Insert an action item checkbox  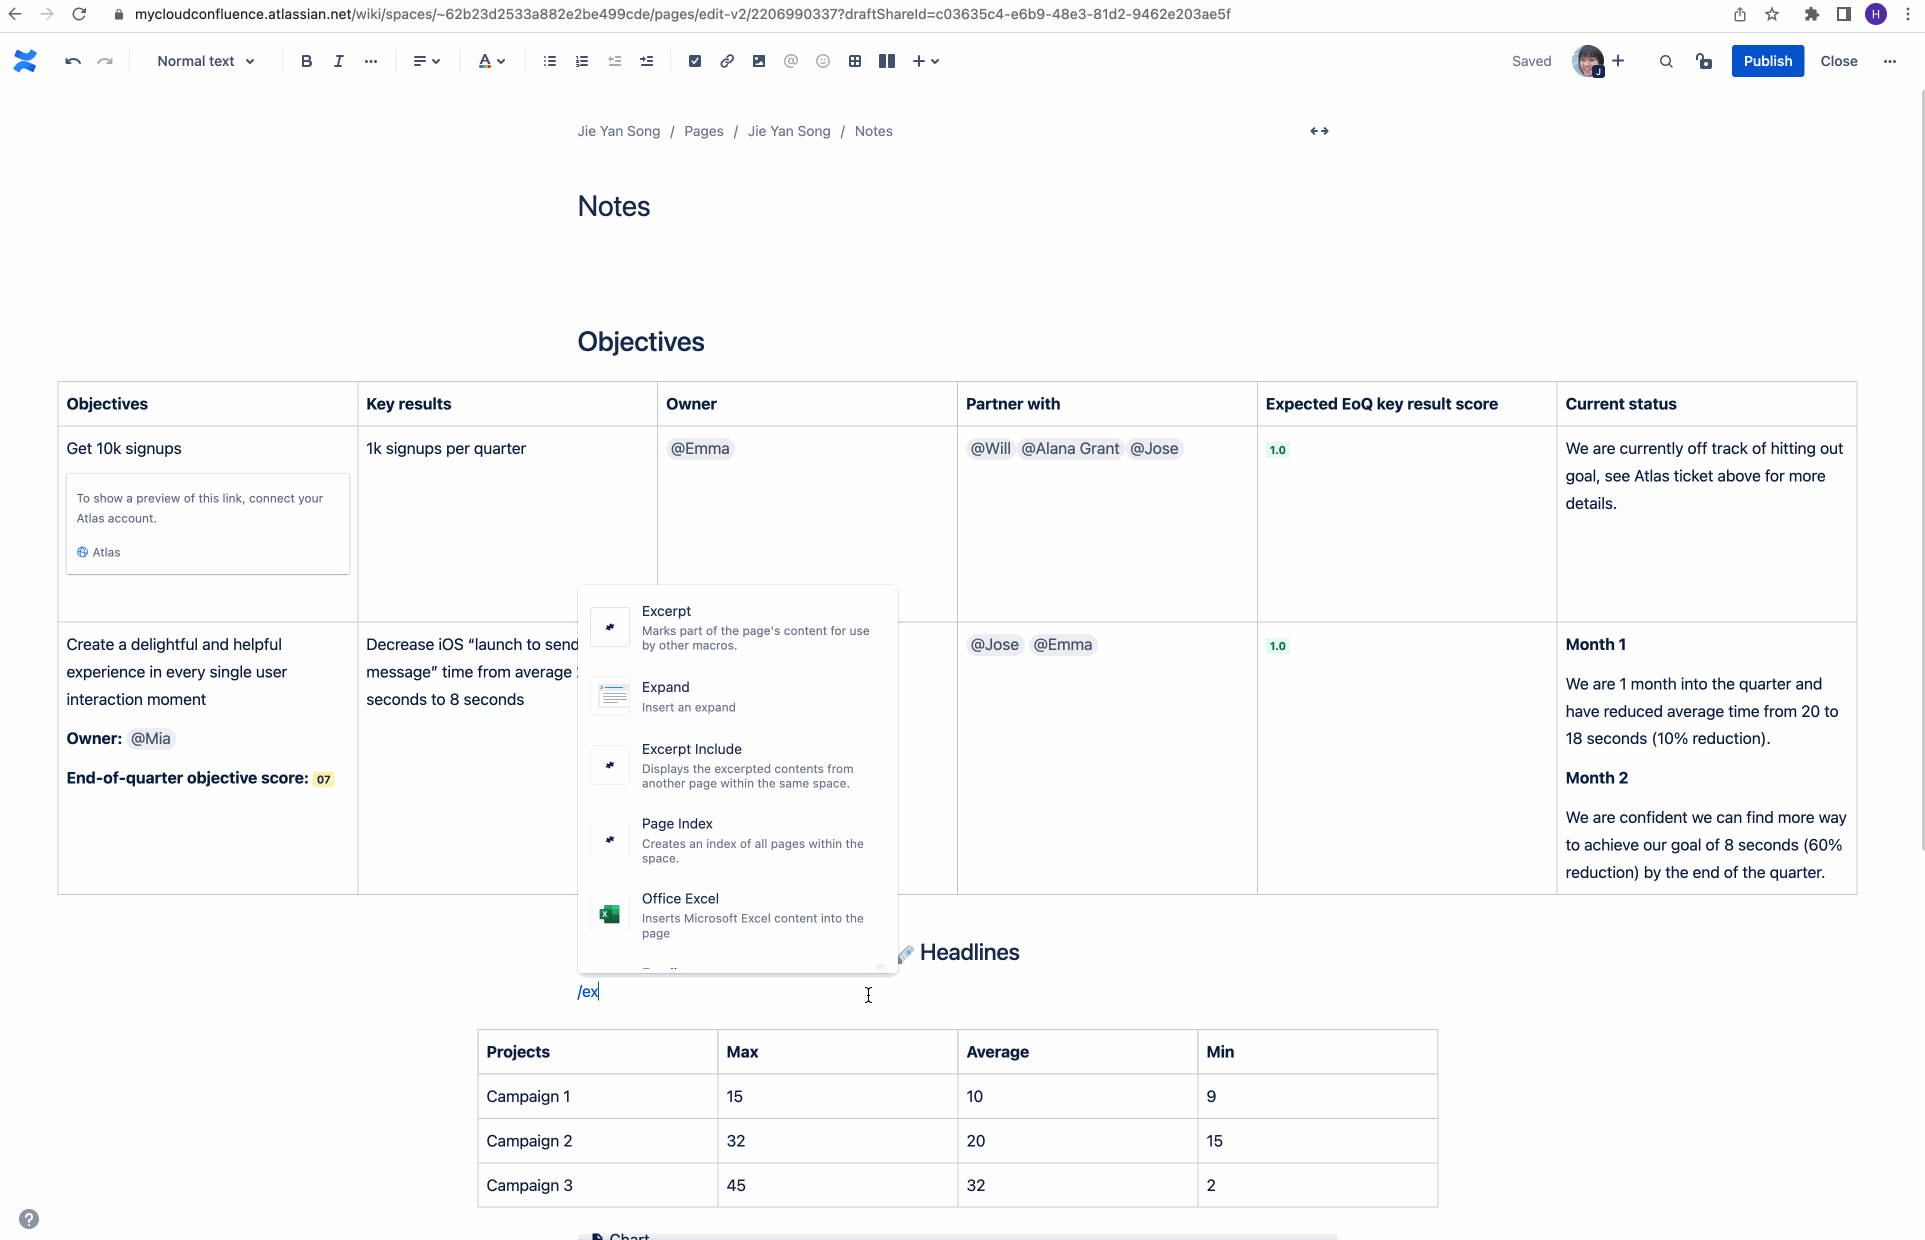coord(695,61)
